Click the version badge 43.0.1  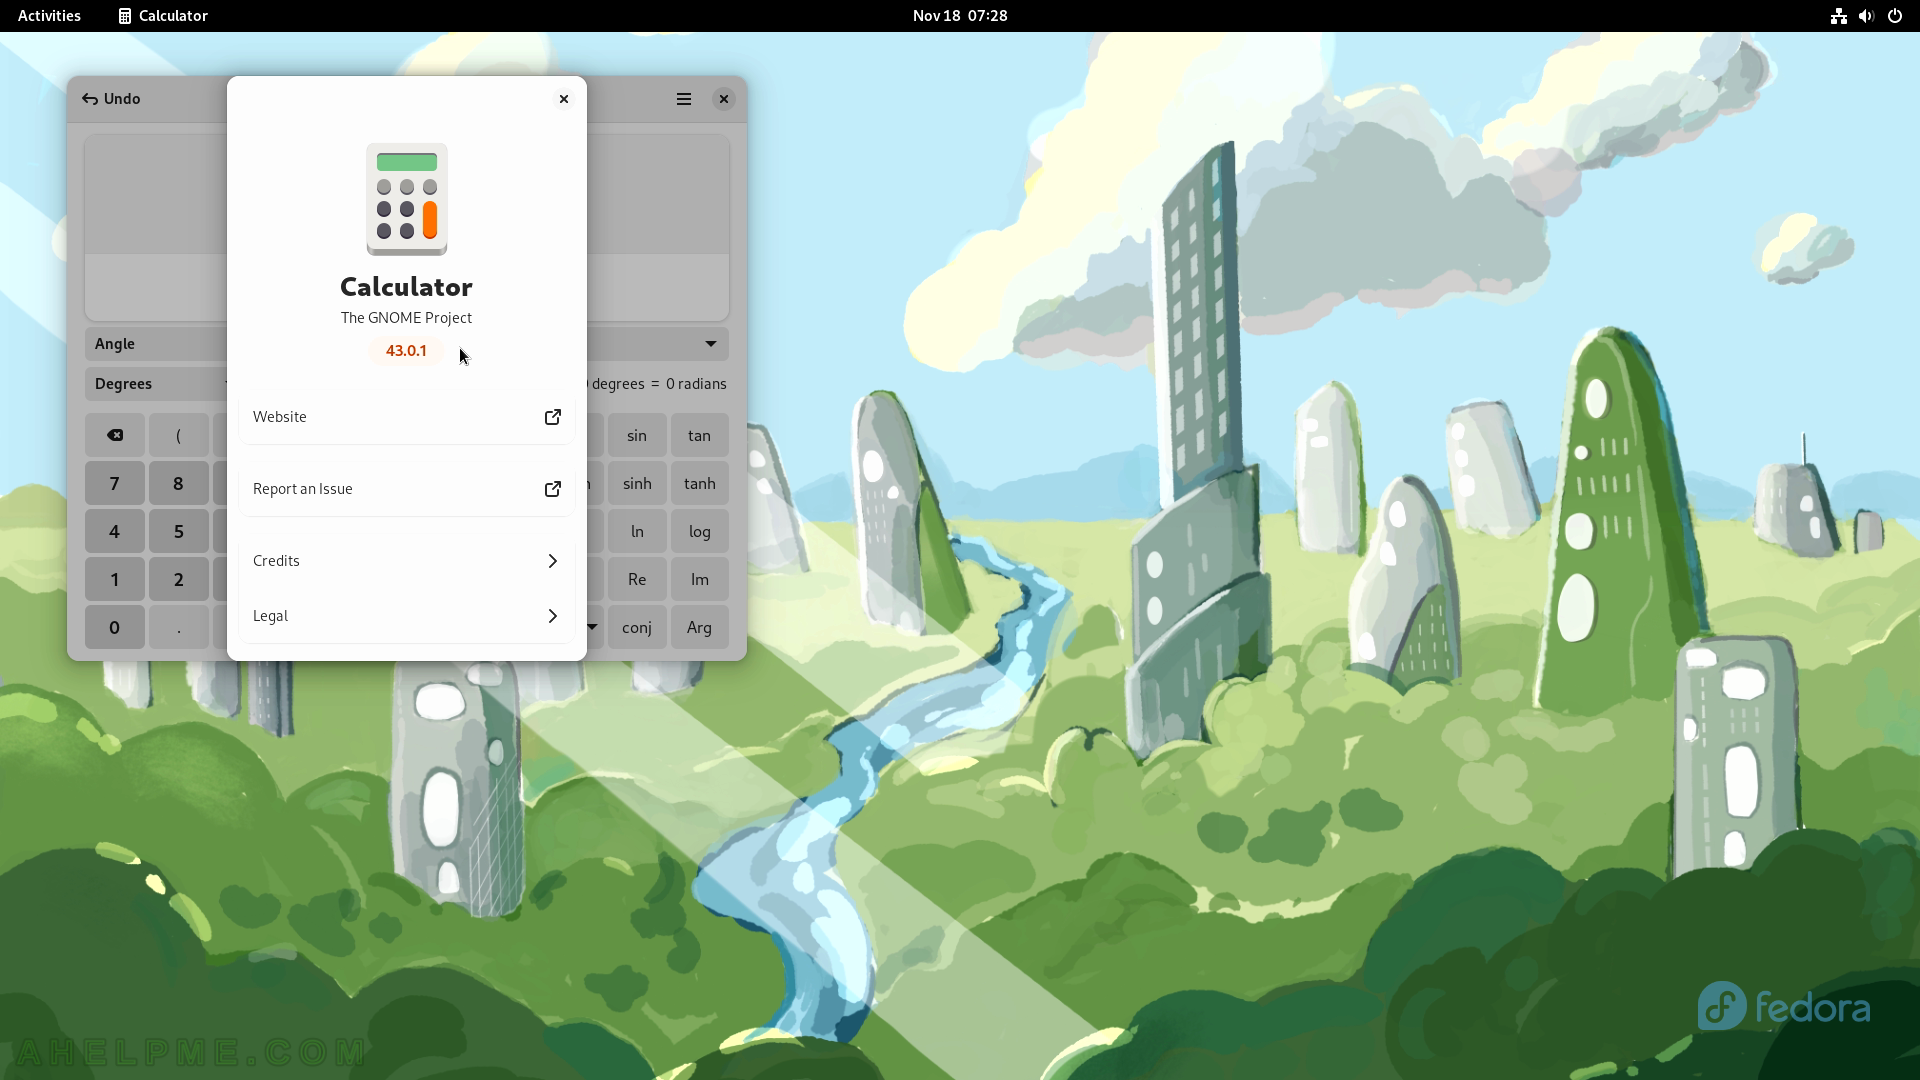406,351
